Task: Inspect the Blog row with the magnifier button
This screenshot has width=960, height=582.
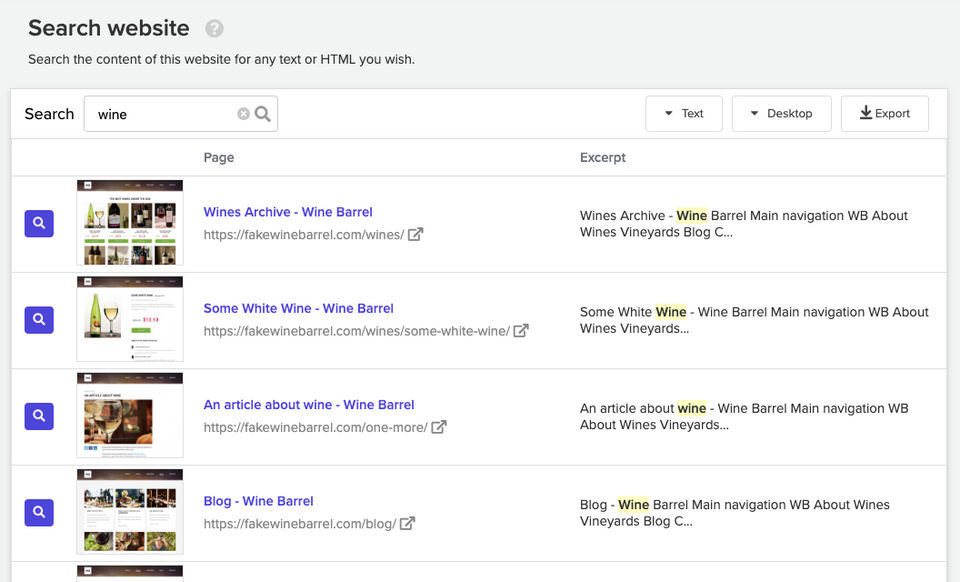Action: (x=39, y=512)
